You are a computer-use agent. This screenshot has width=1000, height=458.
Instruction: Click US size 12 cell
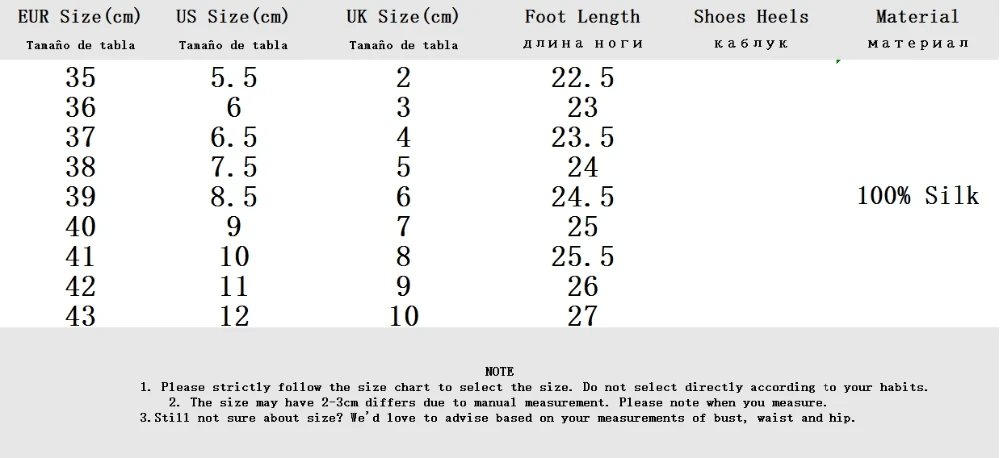coord(233,316)
